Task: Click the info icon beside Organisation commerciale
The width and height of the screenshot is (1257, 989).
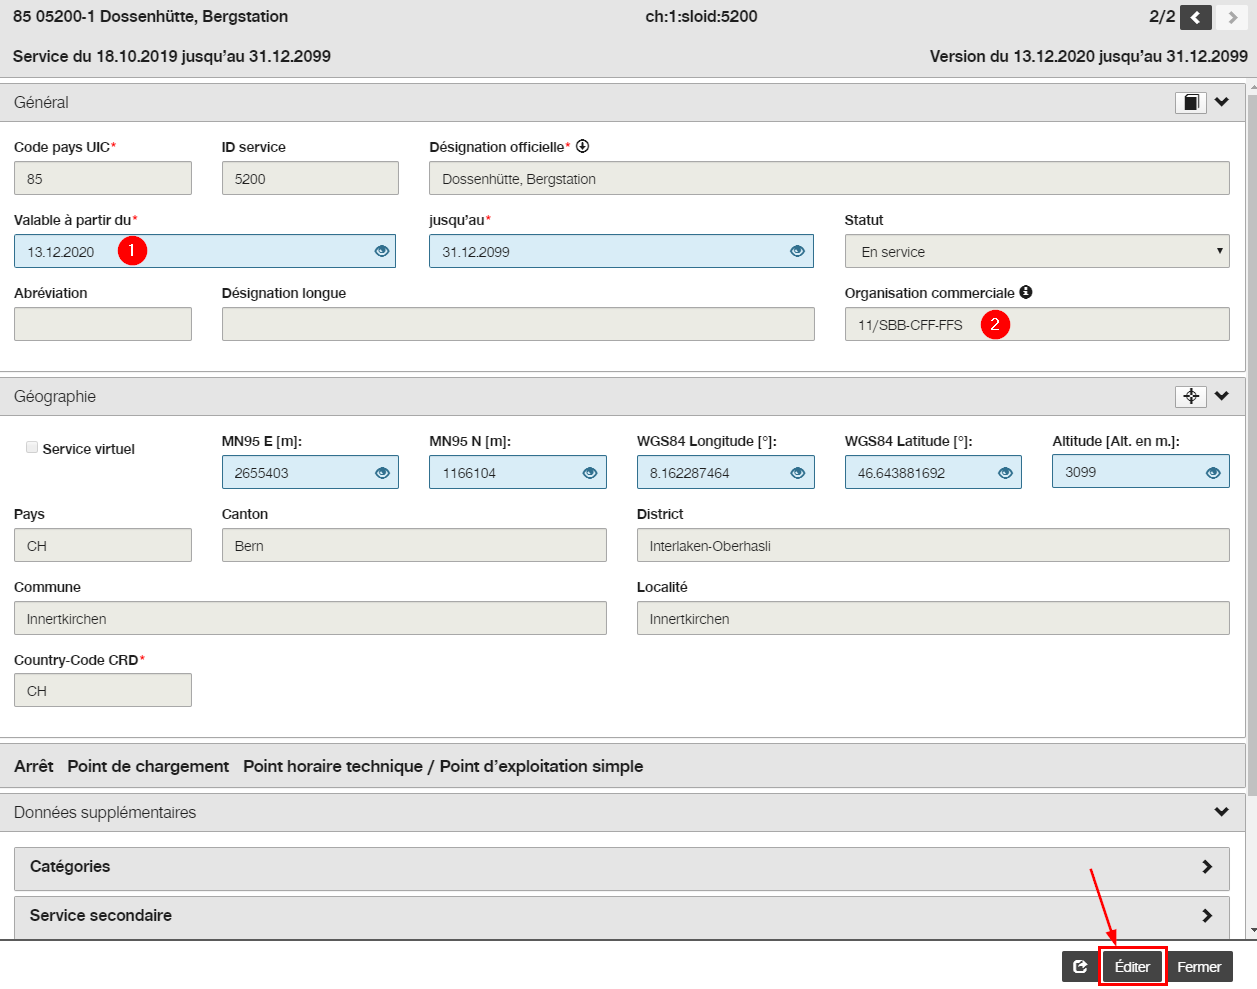Action: [x=1026, y=292]
